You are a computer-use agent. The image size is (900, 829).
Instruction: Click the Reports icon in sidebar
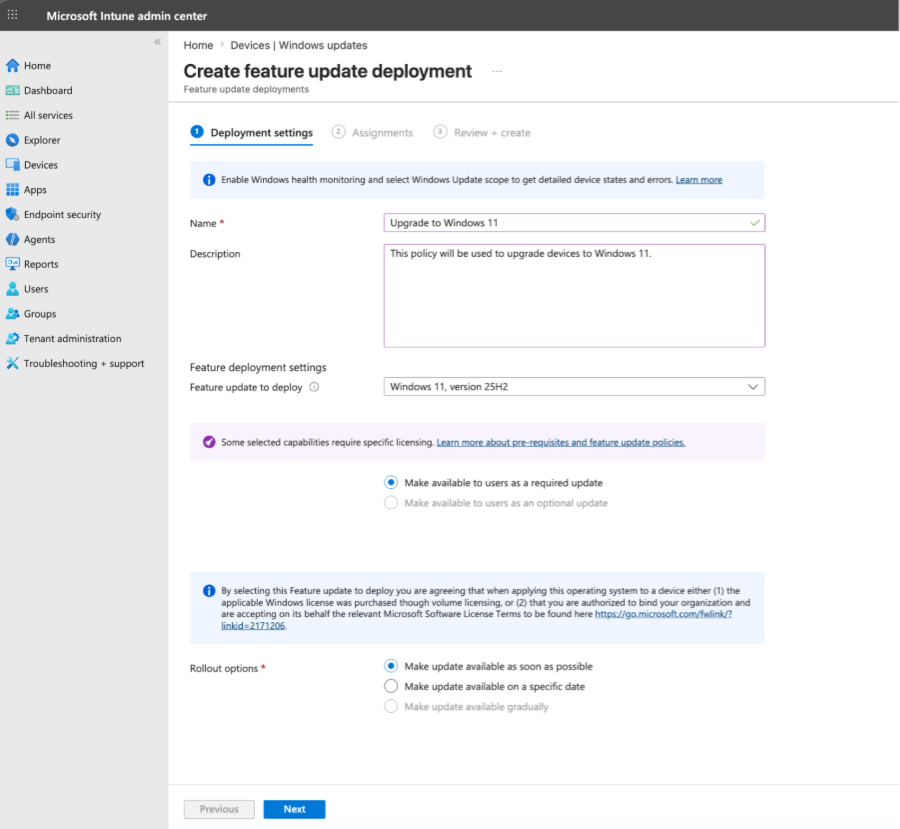click(13, 264)
